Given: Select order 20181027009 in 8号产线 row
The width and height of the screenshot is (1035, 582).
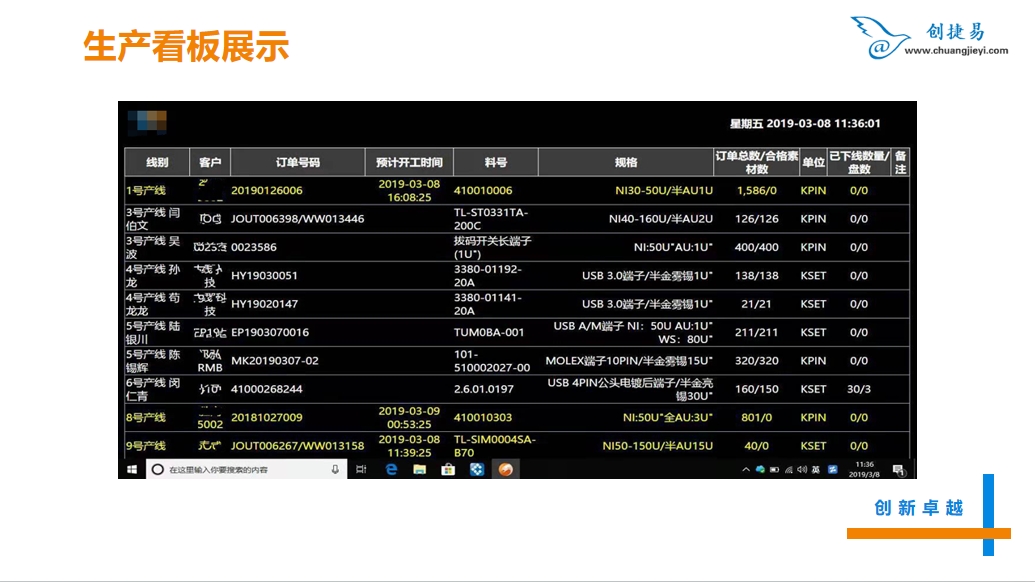Looking at the screenshot, I should click(266, 417).
